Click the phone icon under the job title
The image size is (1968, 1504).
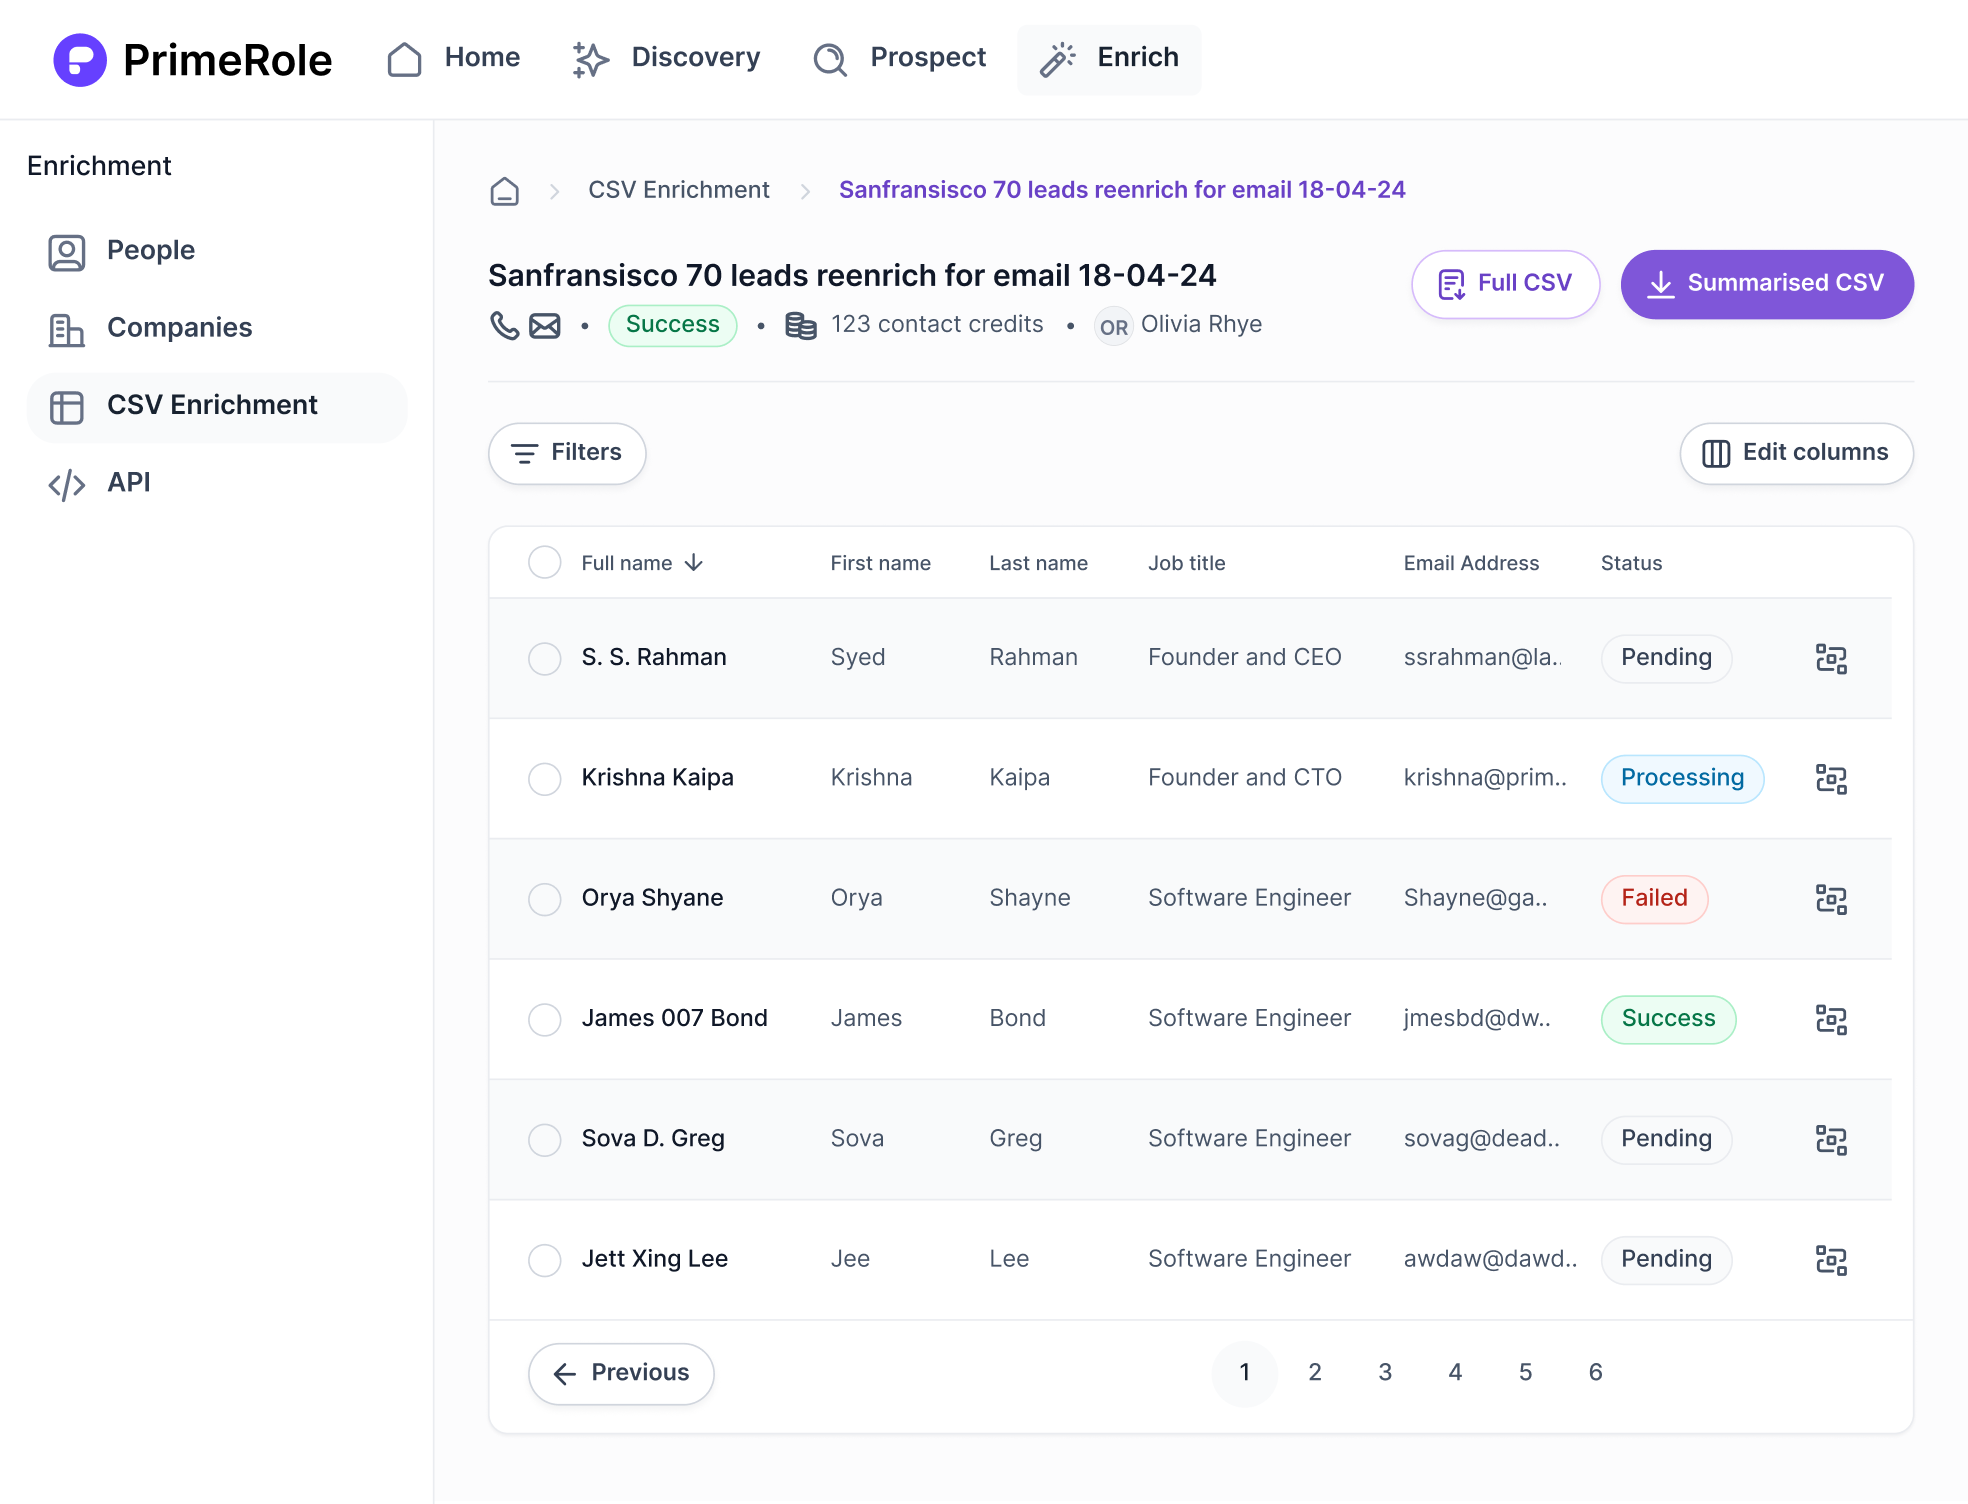coord(504,325)
